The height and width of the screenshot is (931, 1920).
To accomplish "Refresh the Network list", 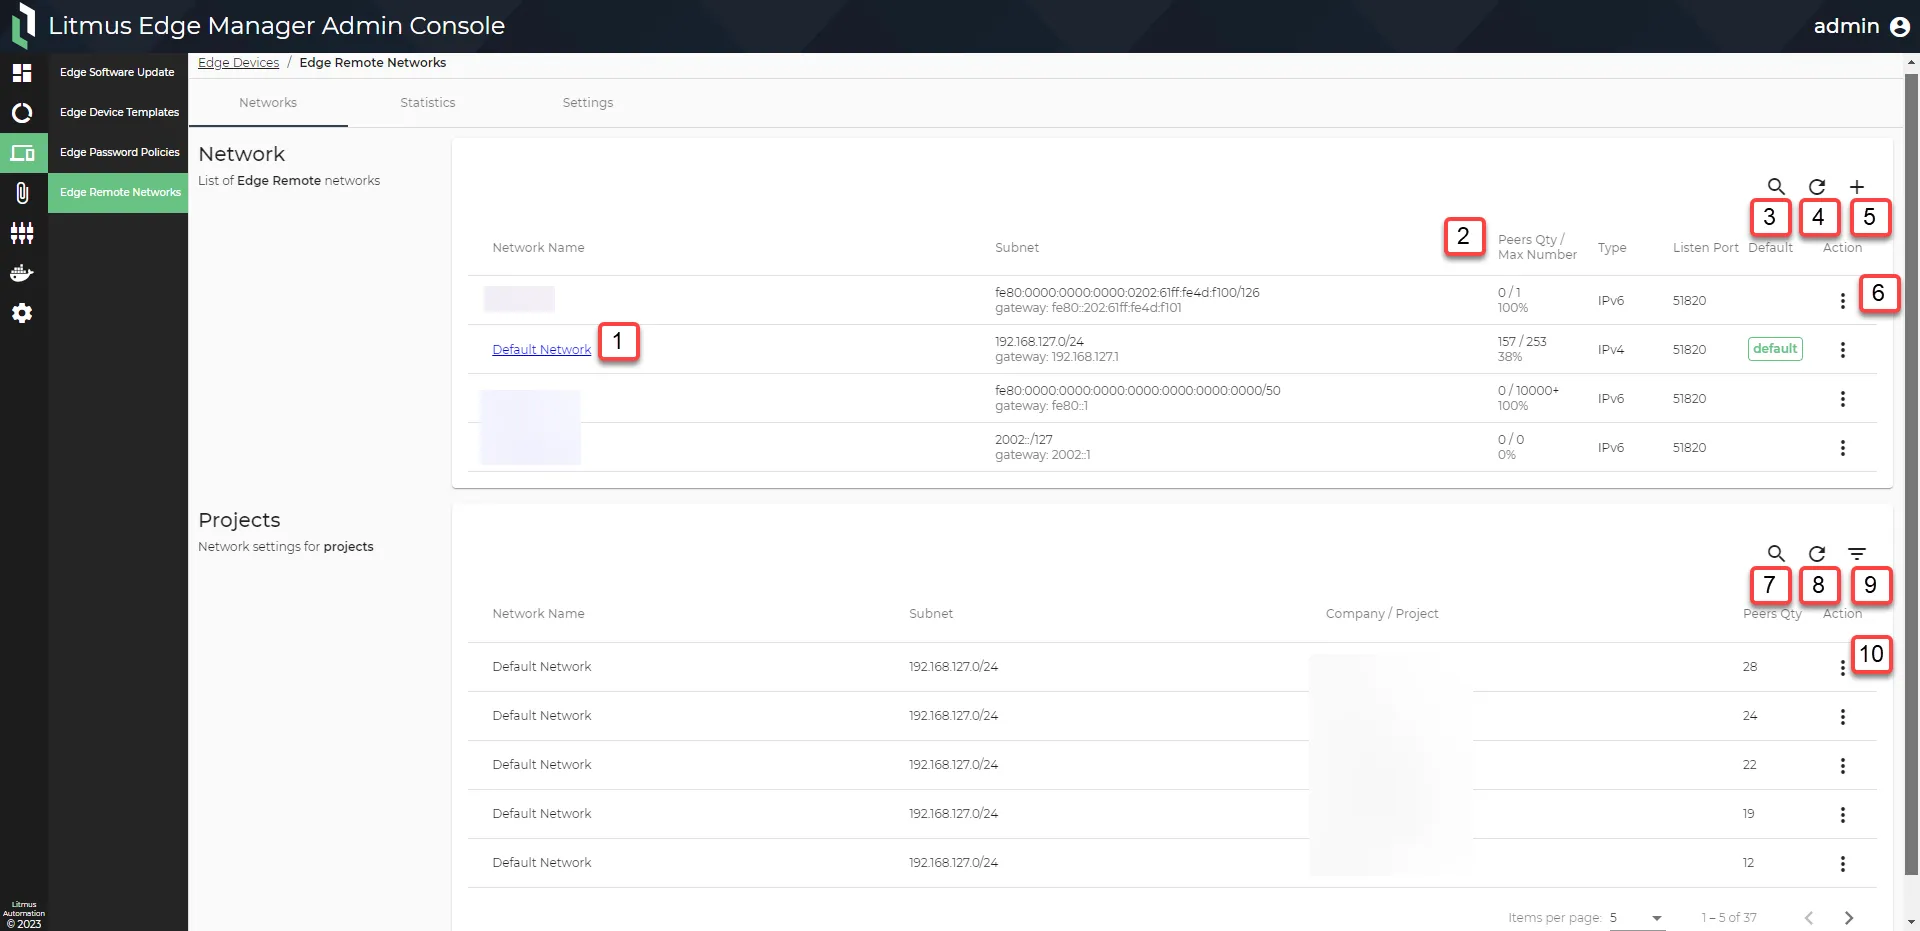I will 1817,187.
